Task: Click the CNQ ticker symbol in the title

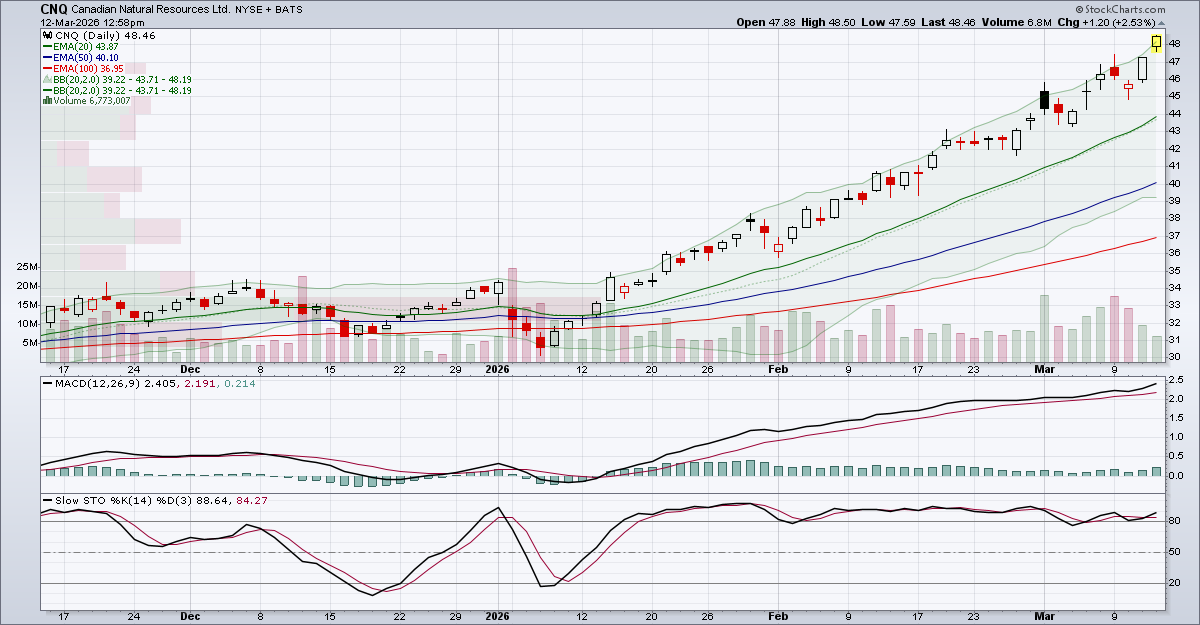Action: point(54,8)
